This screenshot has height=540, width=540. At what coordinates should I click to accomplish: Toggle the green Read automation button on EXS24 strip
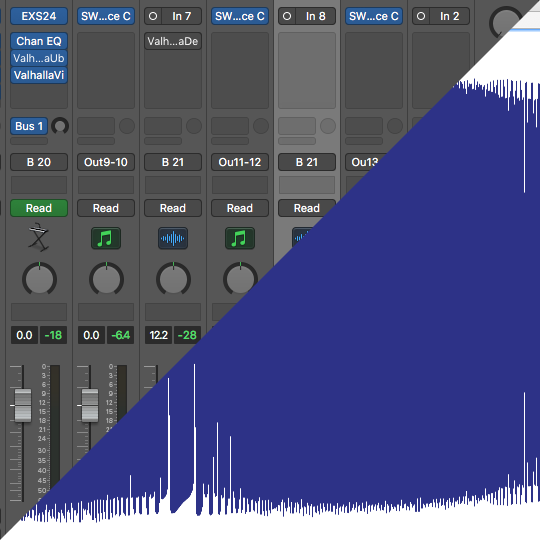(39, 208)
